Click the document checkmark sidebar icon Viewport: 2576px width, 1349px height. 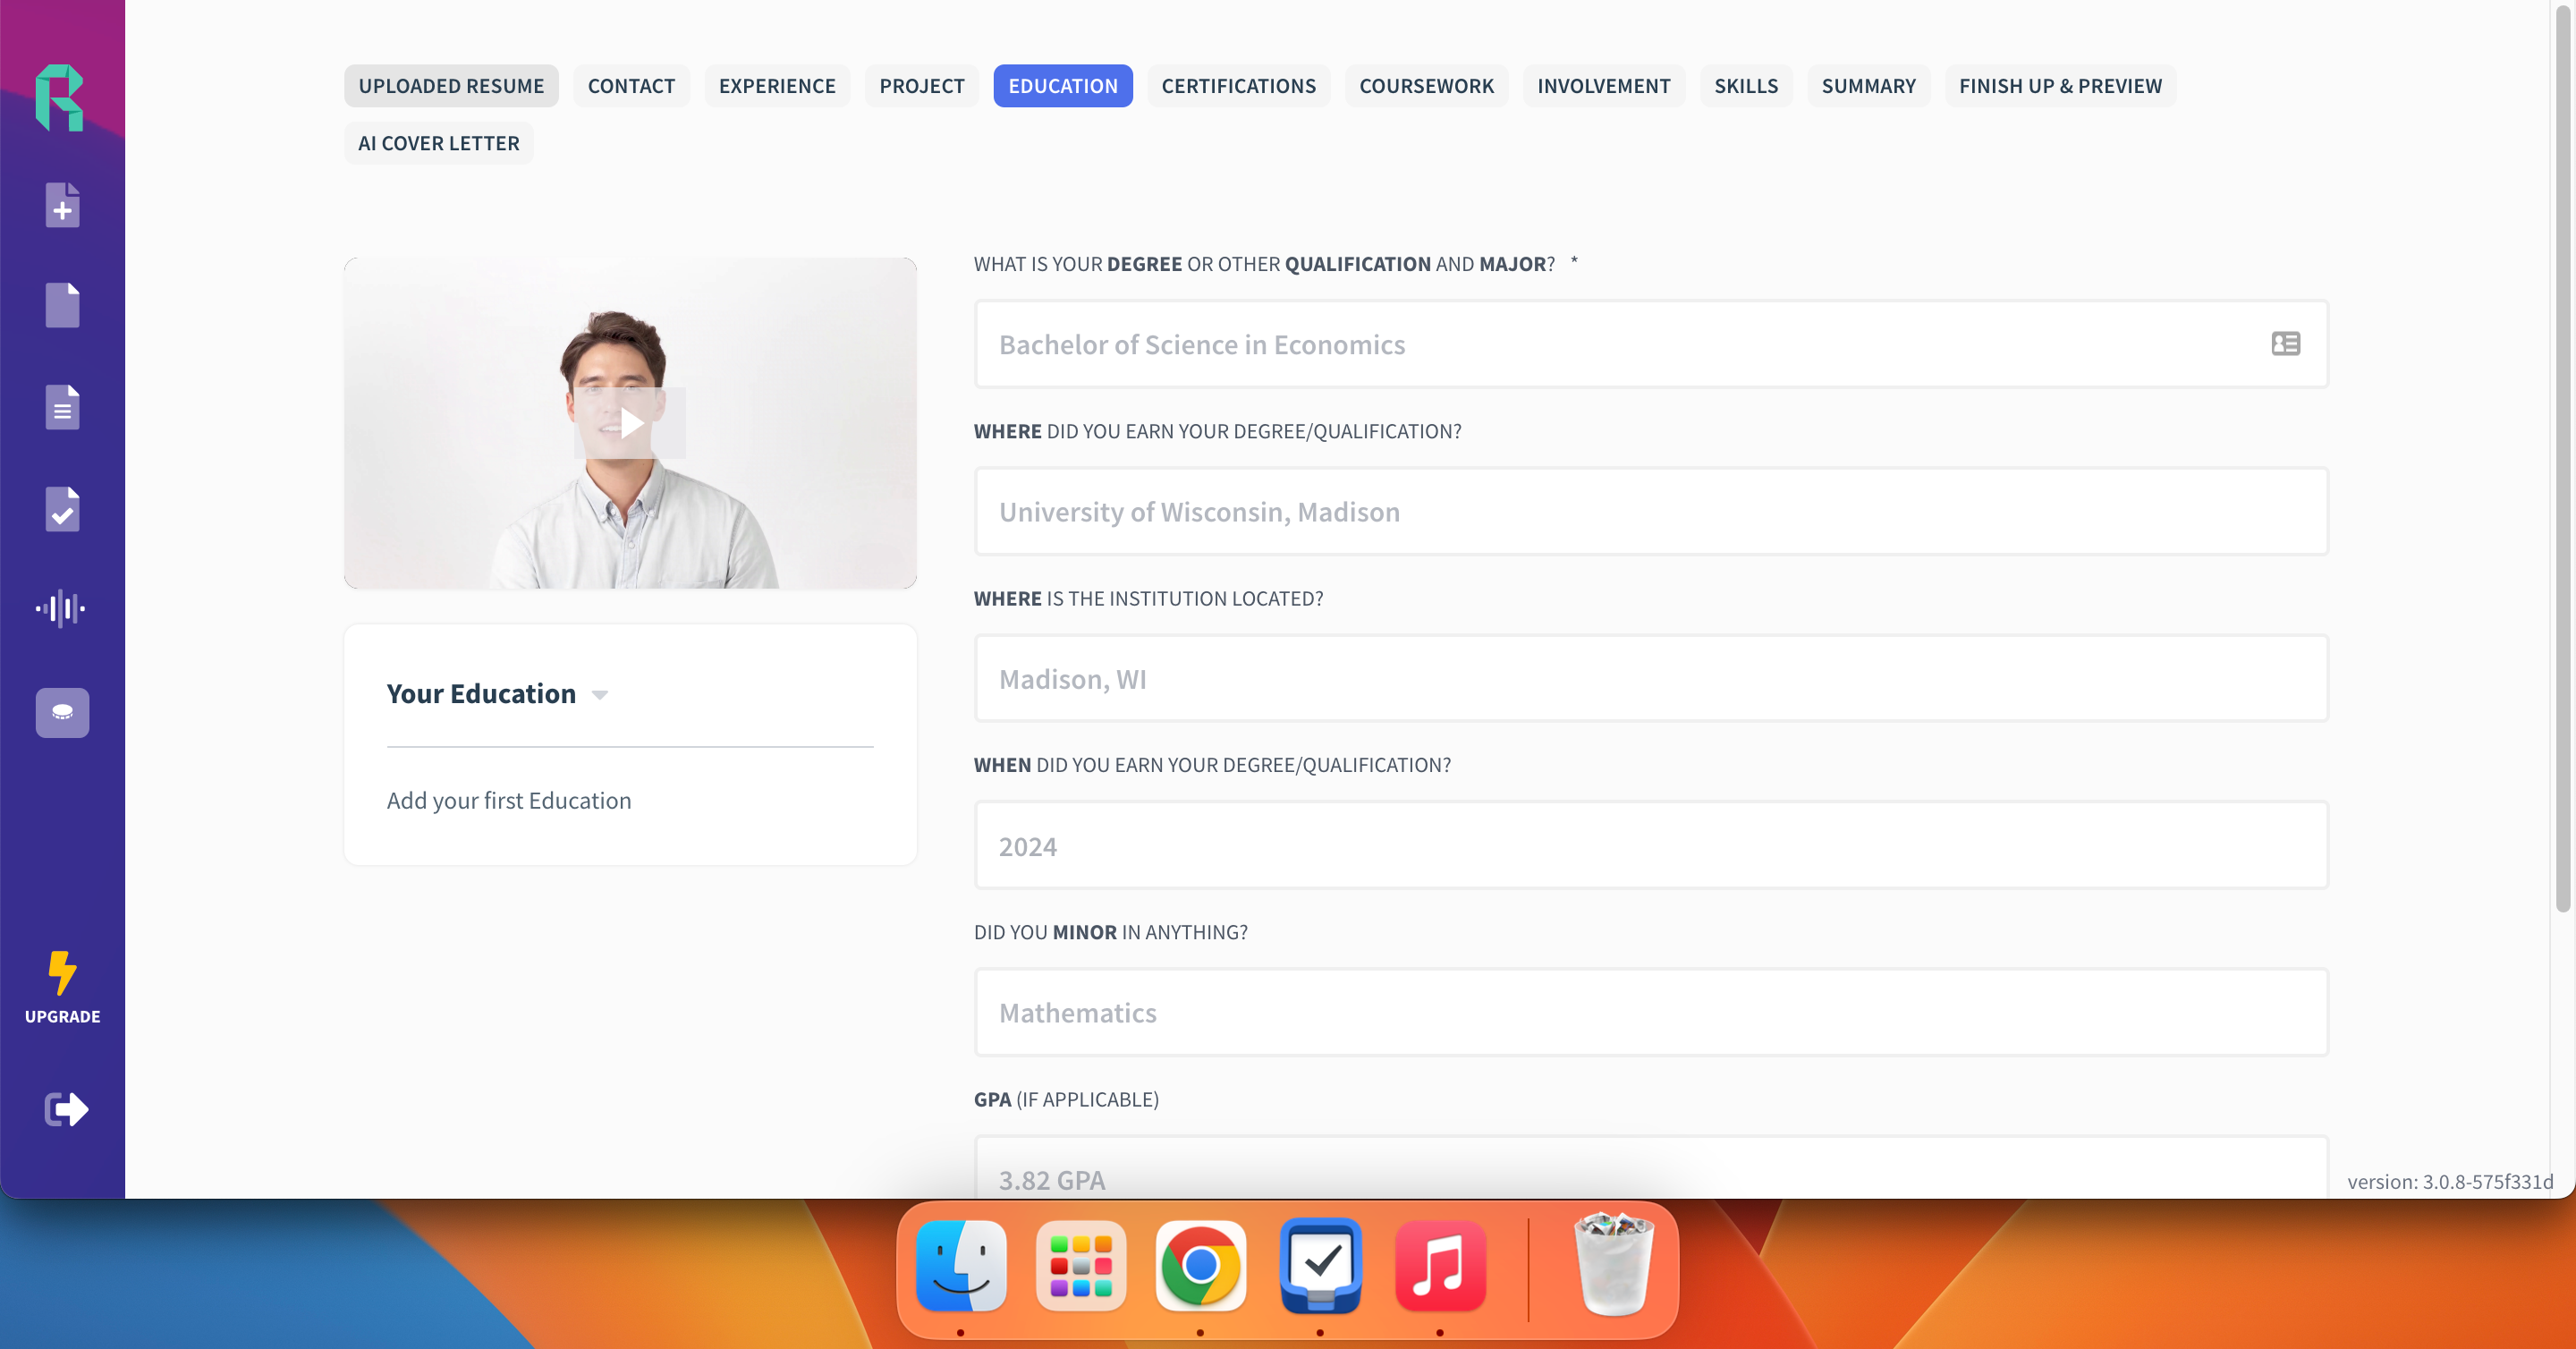(x=62, y=509)
